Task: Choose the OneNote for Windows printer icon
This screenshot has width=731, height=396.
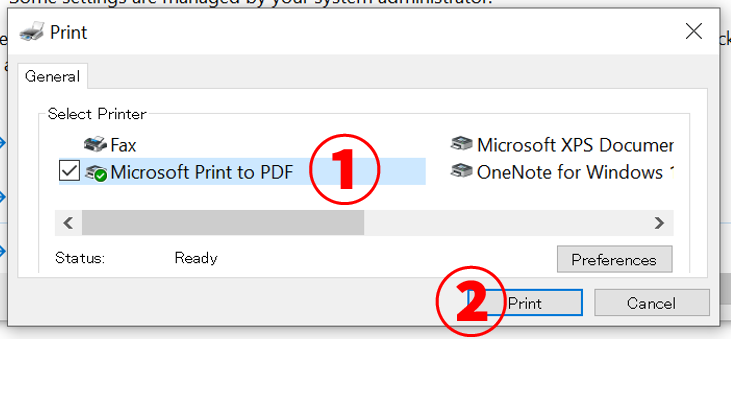Action: click(x=462, y=171)
